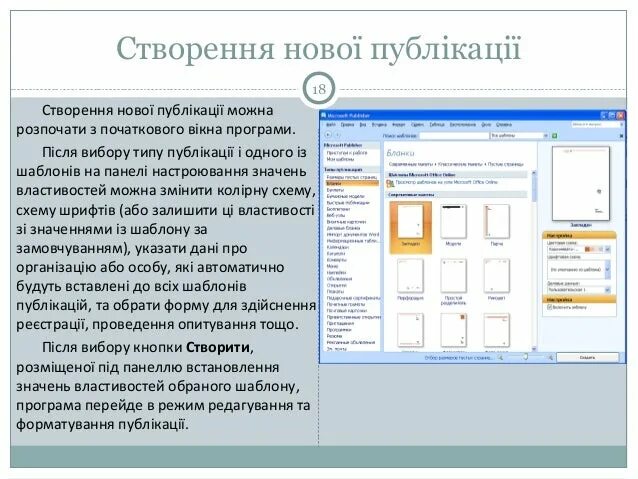Open the Формат menu
Viewport: 638px width, 479px height.
click(398, 125)
